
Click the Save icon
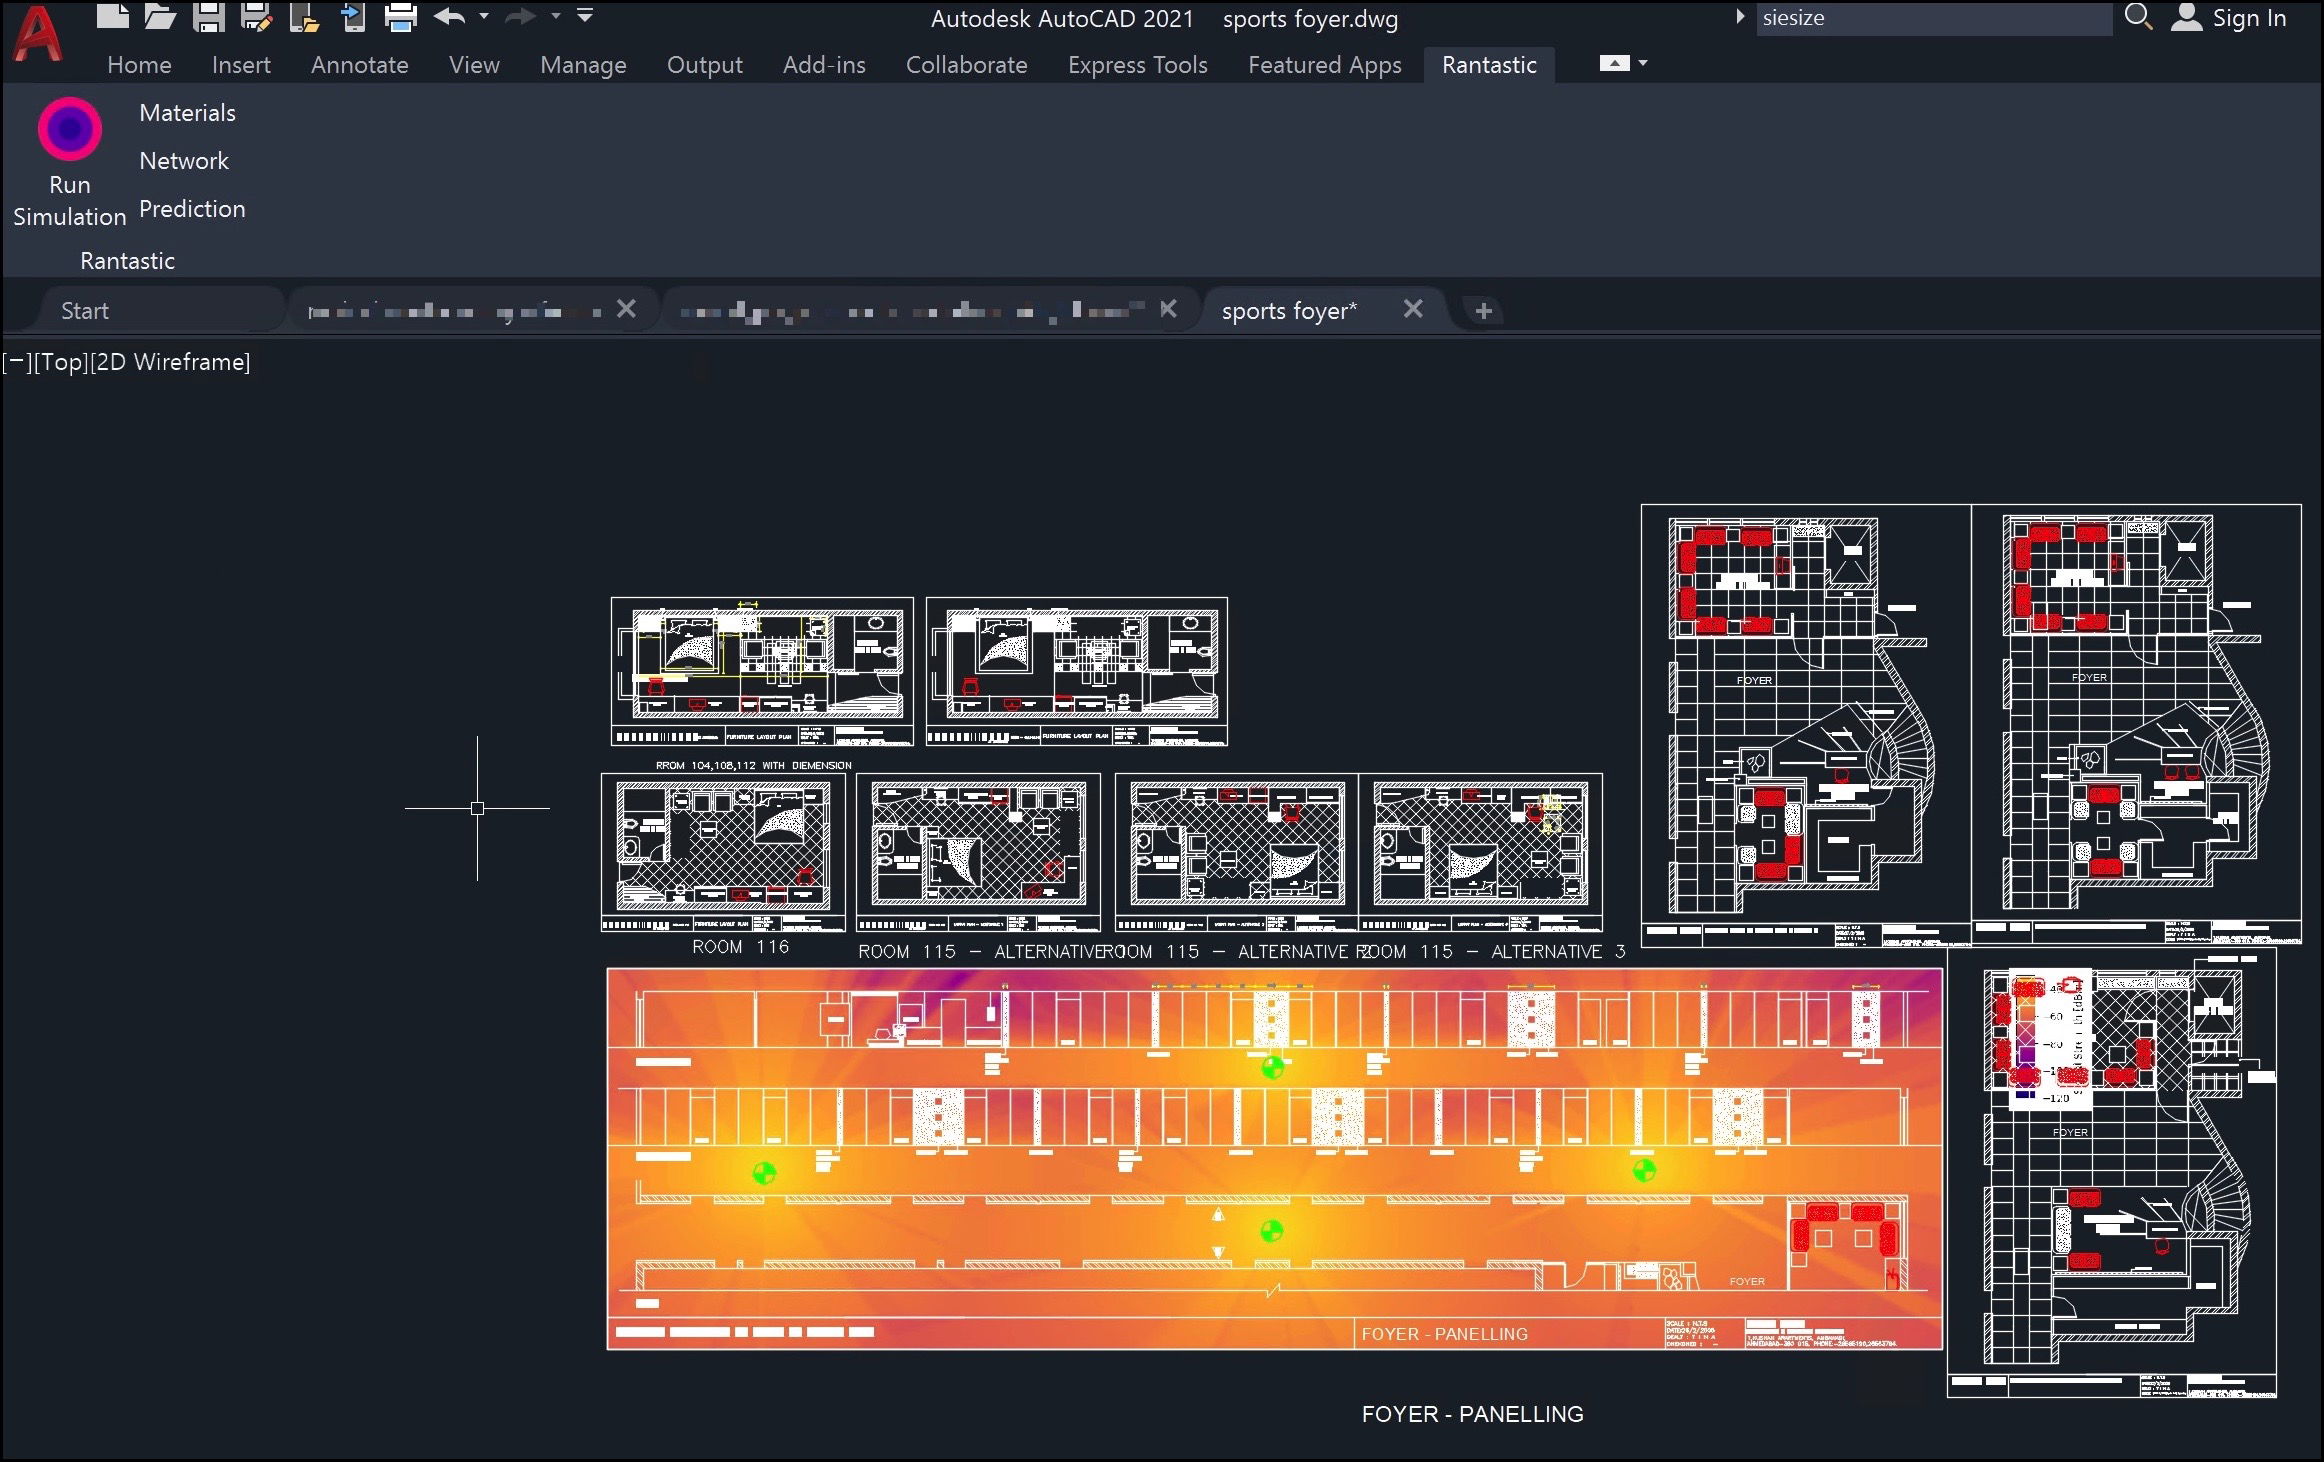point(208,16)
